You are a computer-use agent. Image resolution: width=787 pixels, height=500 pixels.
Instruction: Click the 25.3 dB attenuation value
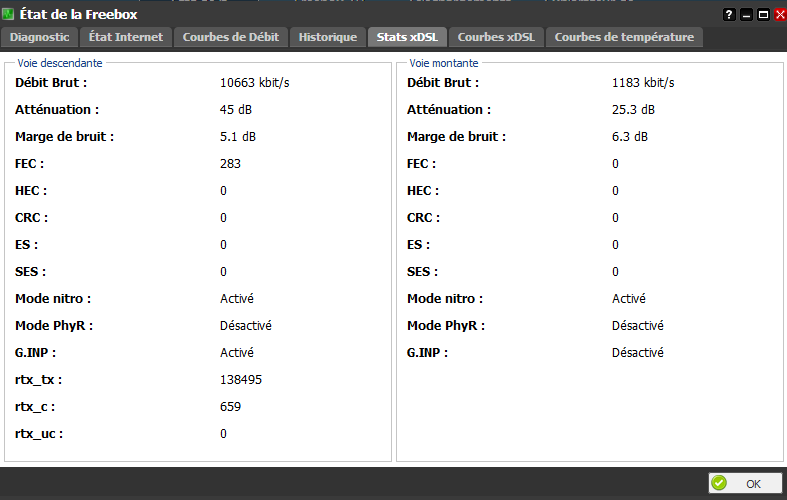click(633, 110)
